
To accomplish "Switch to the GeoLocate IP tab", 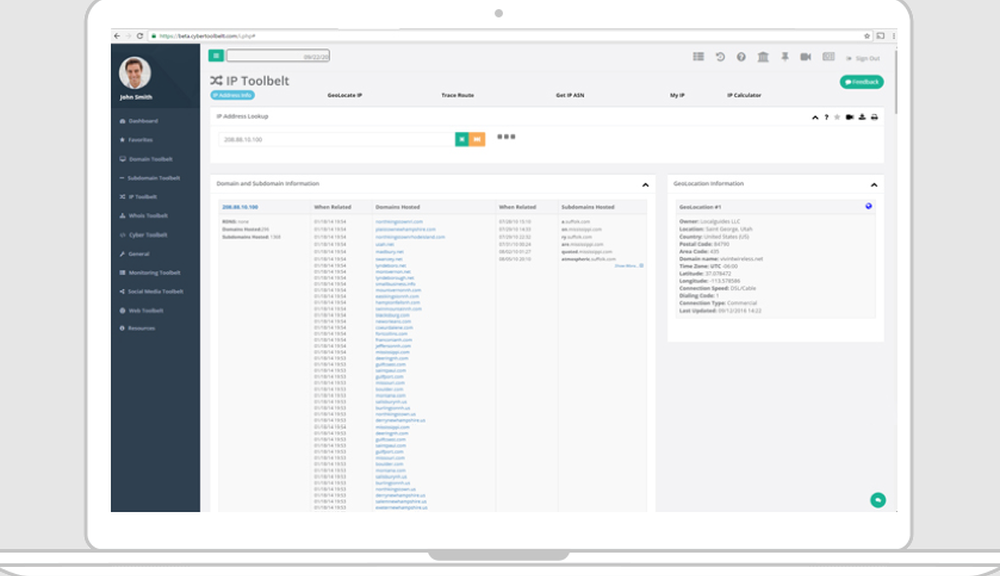I will pos(345,95).
